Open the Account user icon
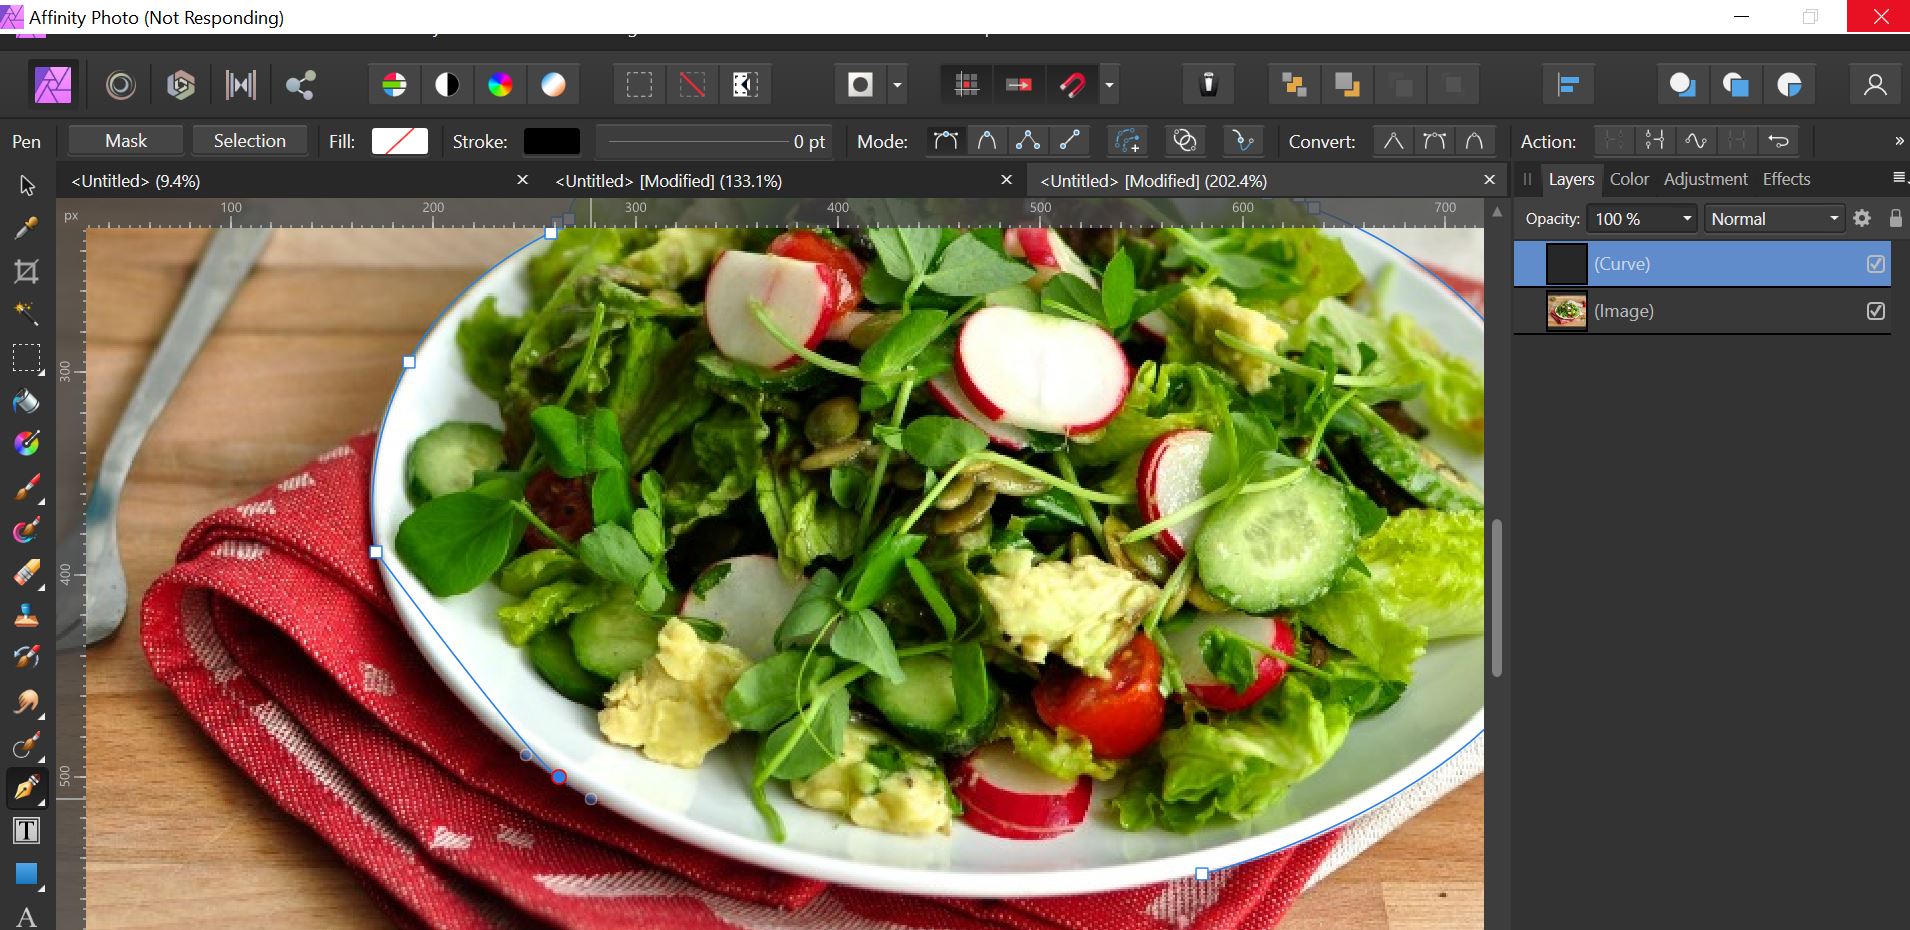The image size is (1910, 930). pyautogui.click(x=1875, y=85)
